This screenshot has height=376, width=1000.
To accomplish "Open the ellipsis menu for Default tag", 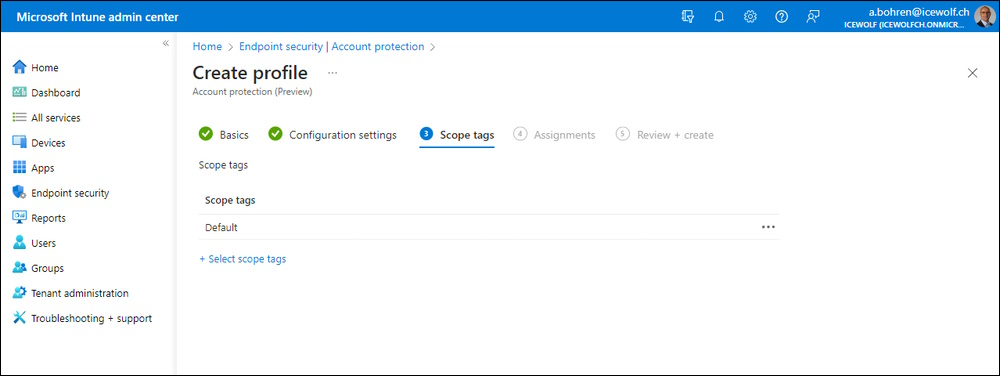I will (x=768, y=227).
